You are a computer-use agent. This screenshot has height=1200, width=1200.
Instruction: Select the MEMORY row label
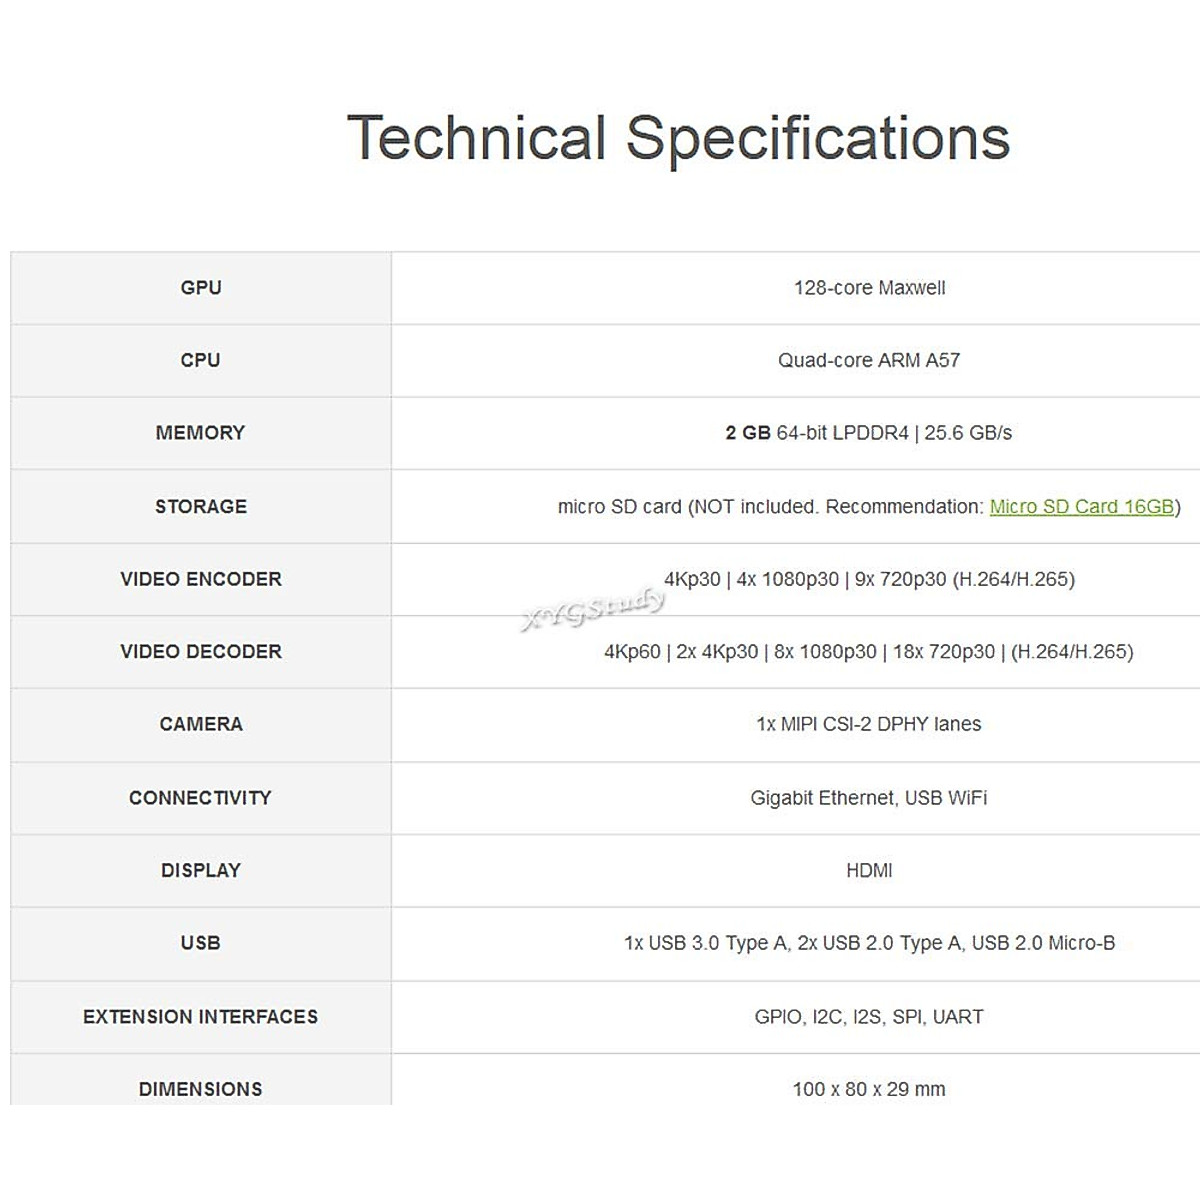click(200, 433)
